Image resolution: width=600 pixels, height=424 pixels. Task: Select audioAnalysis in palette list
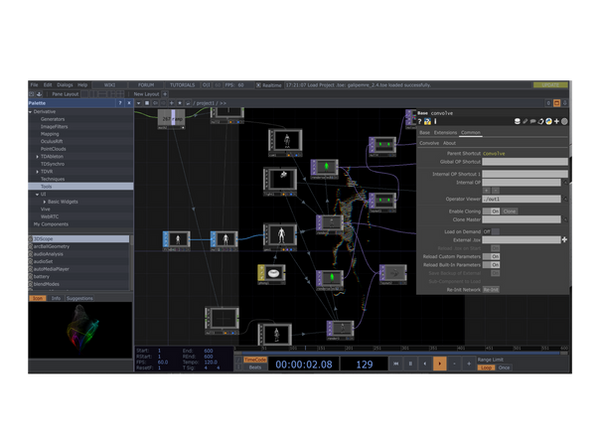[48, 254]
